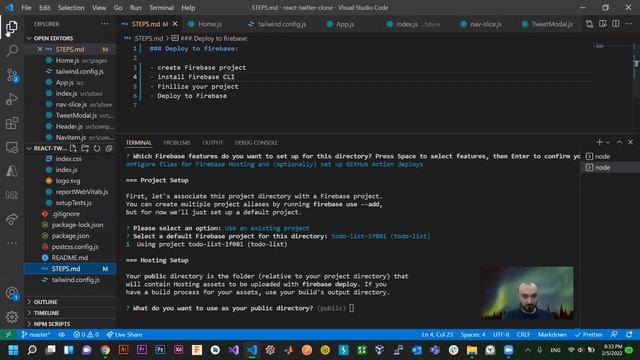Maximize the terminal panel size

(619, 142)
